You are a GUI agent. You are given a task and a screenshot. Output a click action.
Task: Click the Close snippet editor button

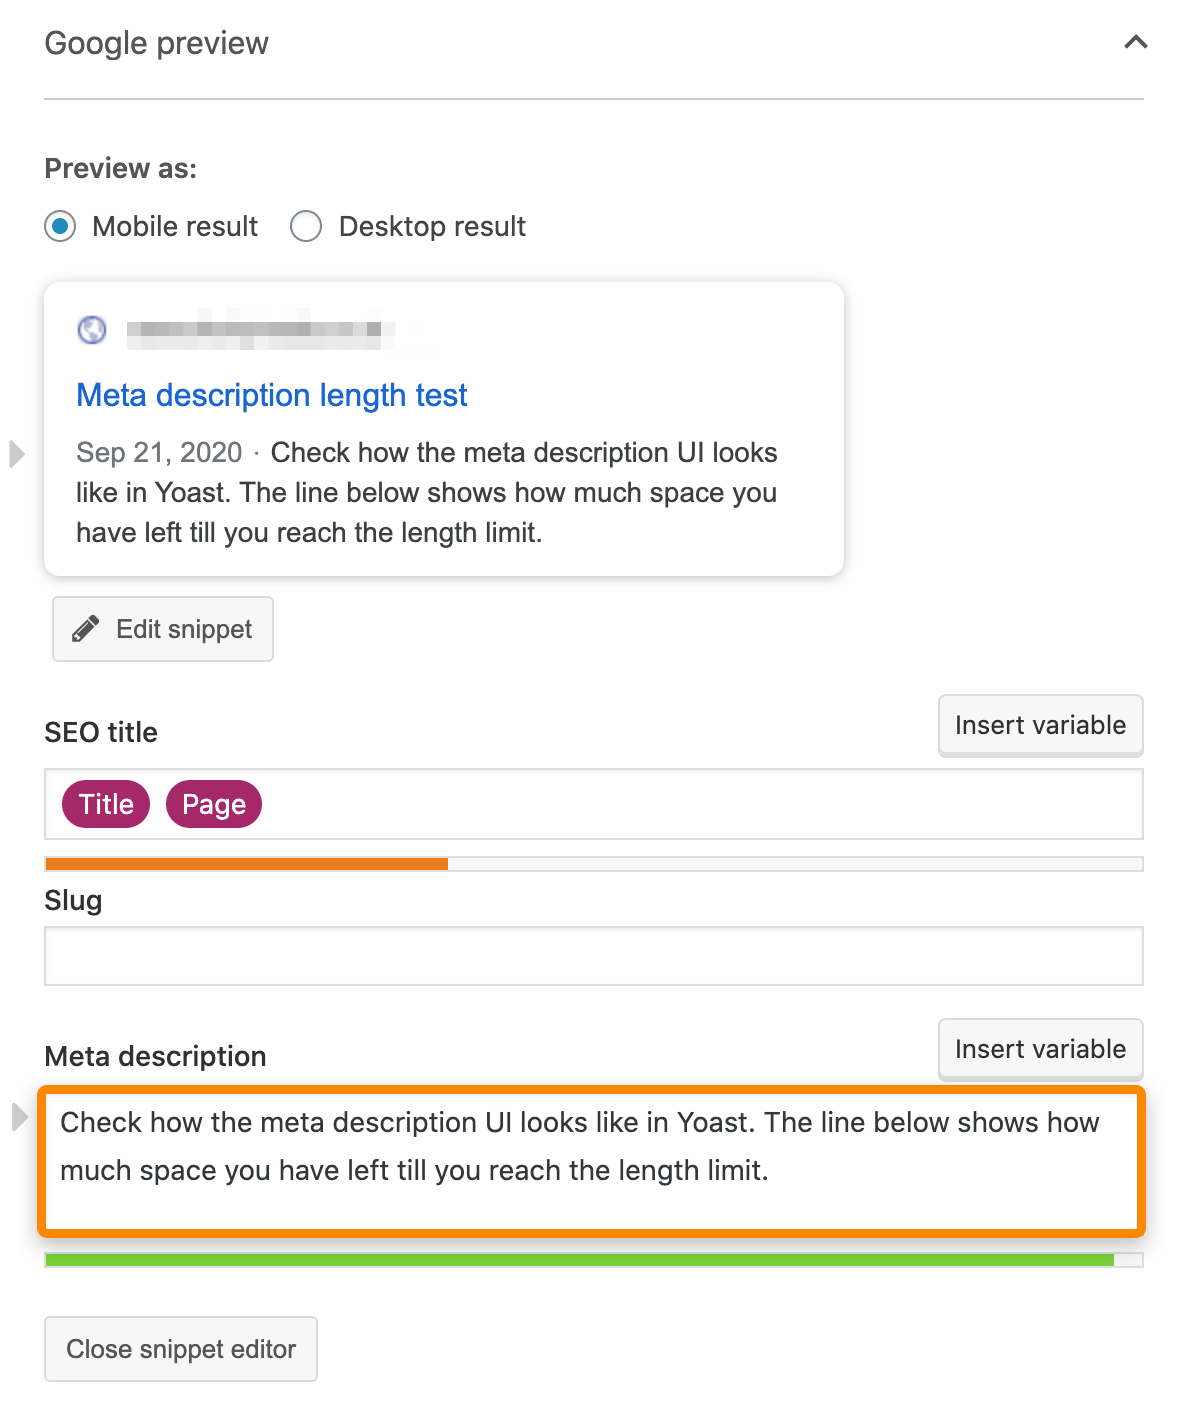180,1349
